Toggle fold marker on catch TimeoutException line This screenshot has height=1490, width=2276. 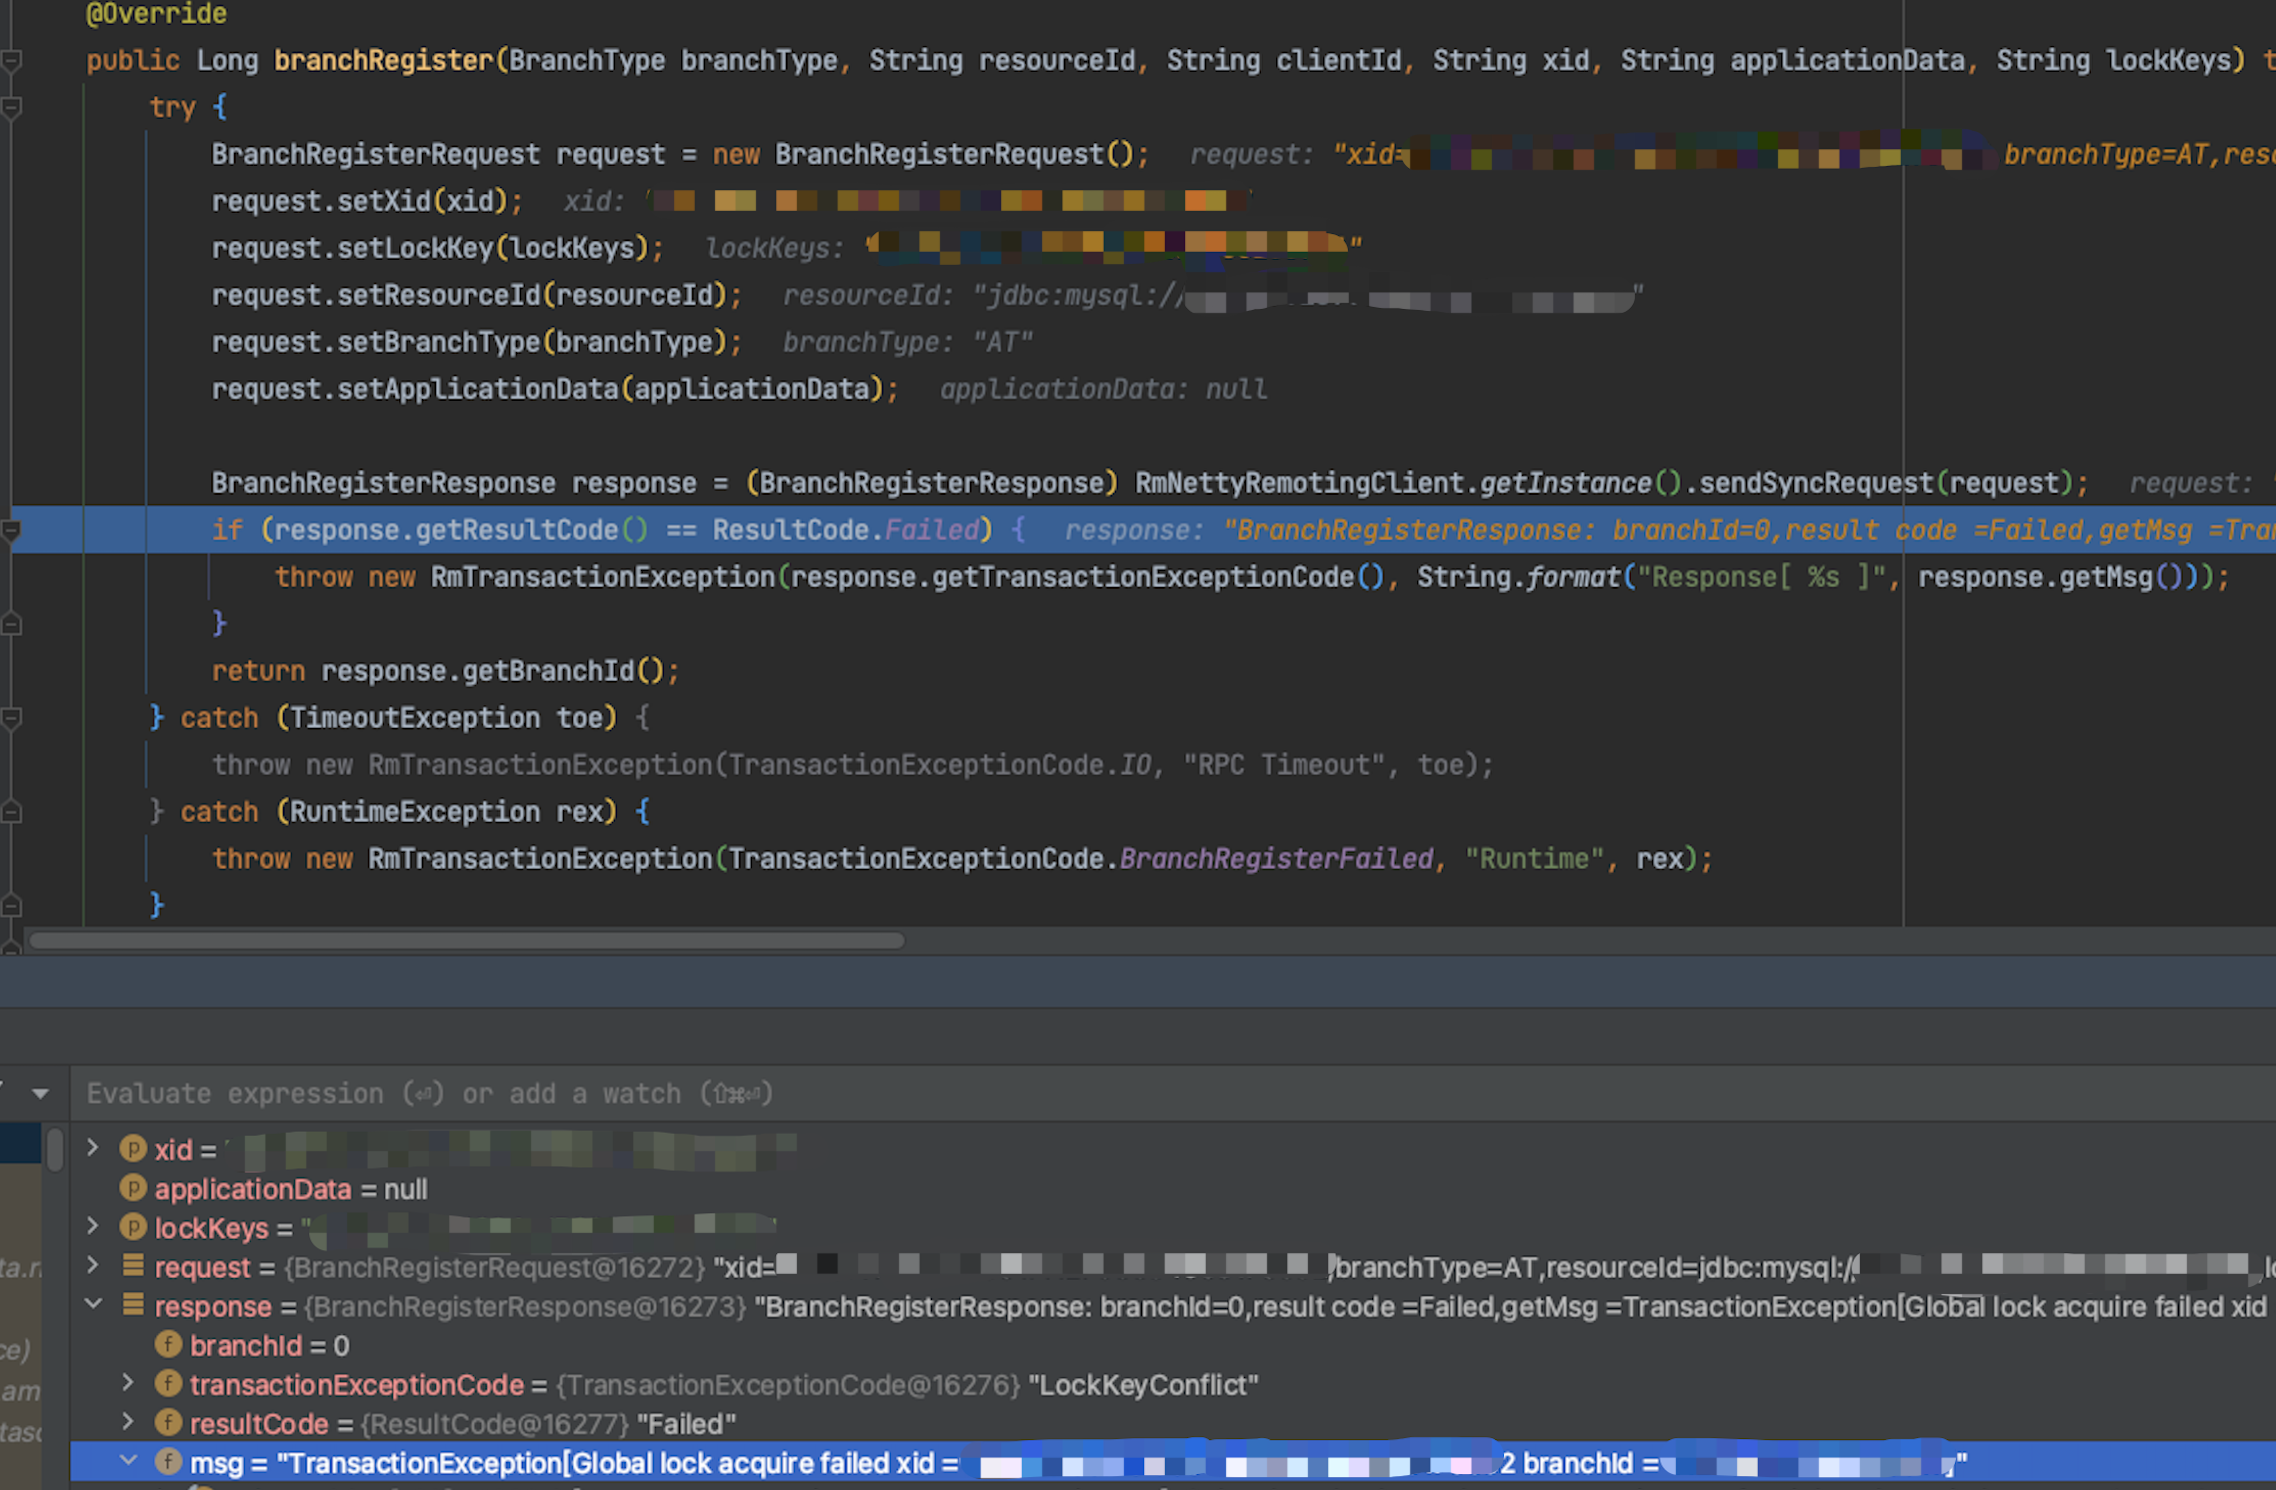[12, 718]
